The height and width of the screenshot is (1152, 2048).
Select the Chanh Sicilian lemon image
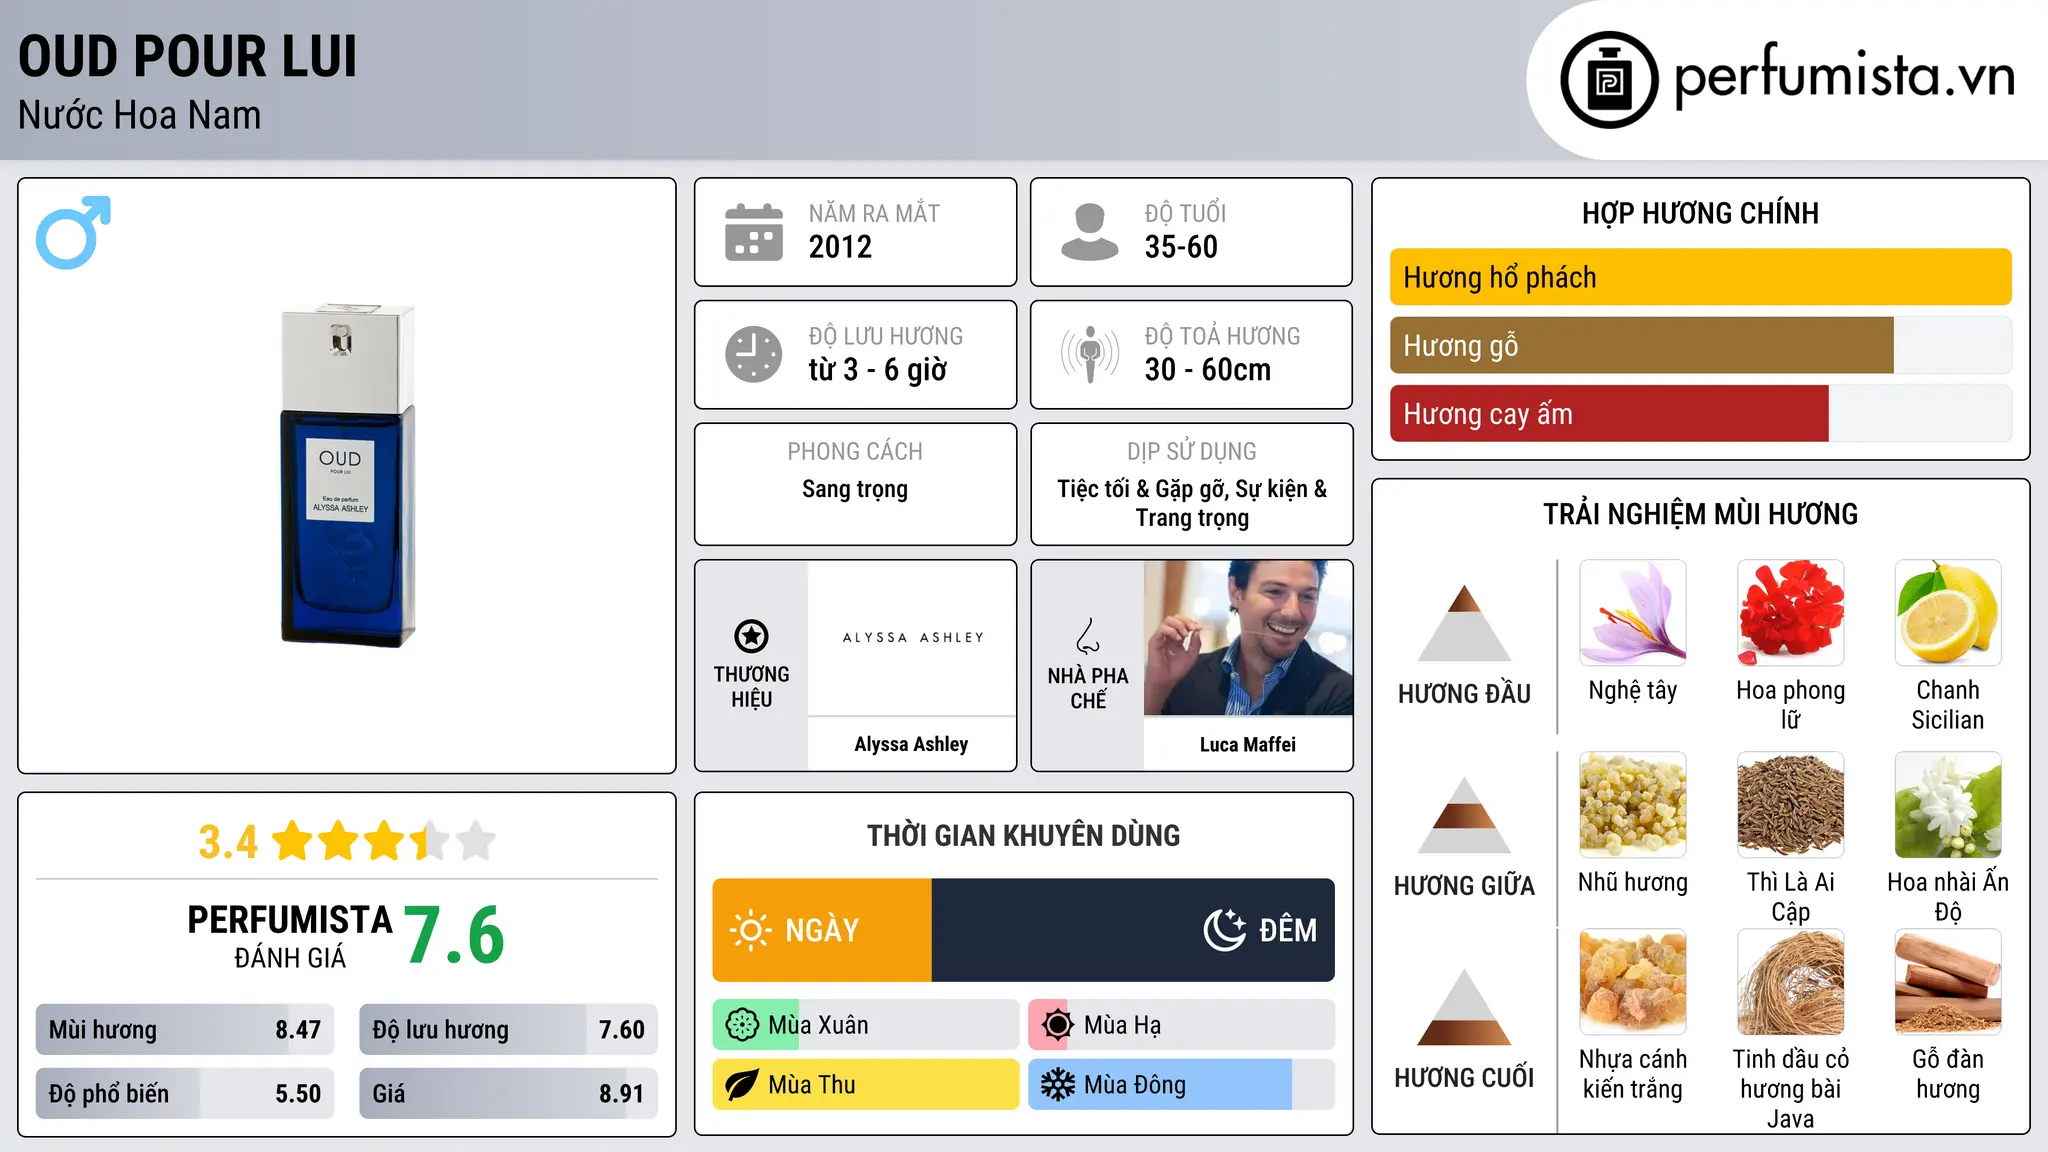pyautogui.click(x=1948, y=612)
